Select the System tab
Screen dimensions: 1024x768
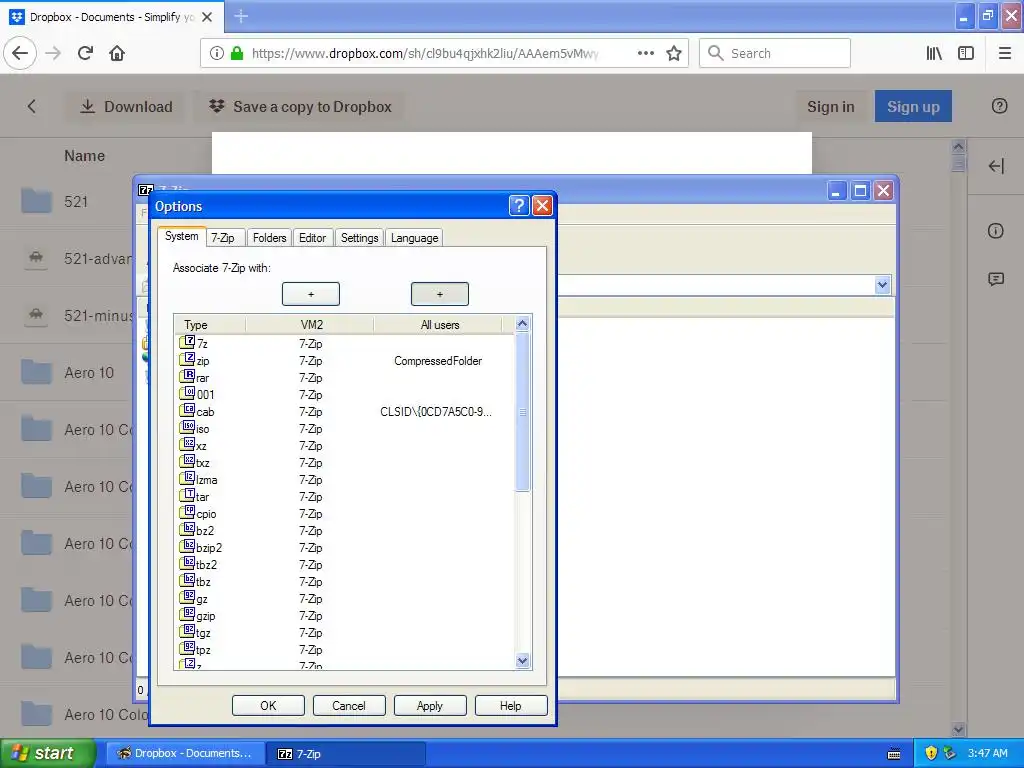(x=182, y=236)
